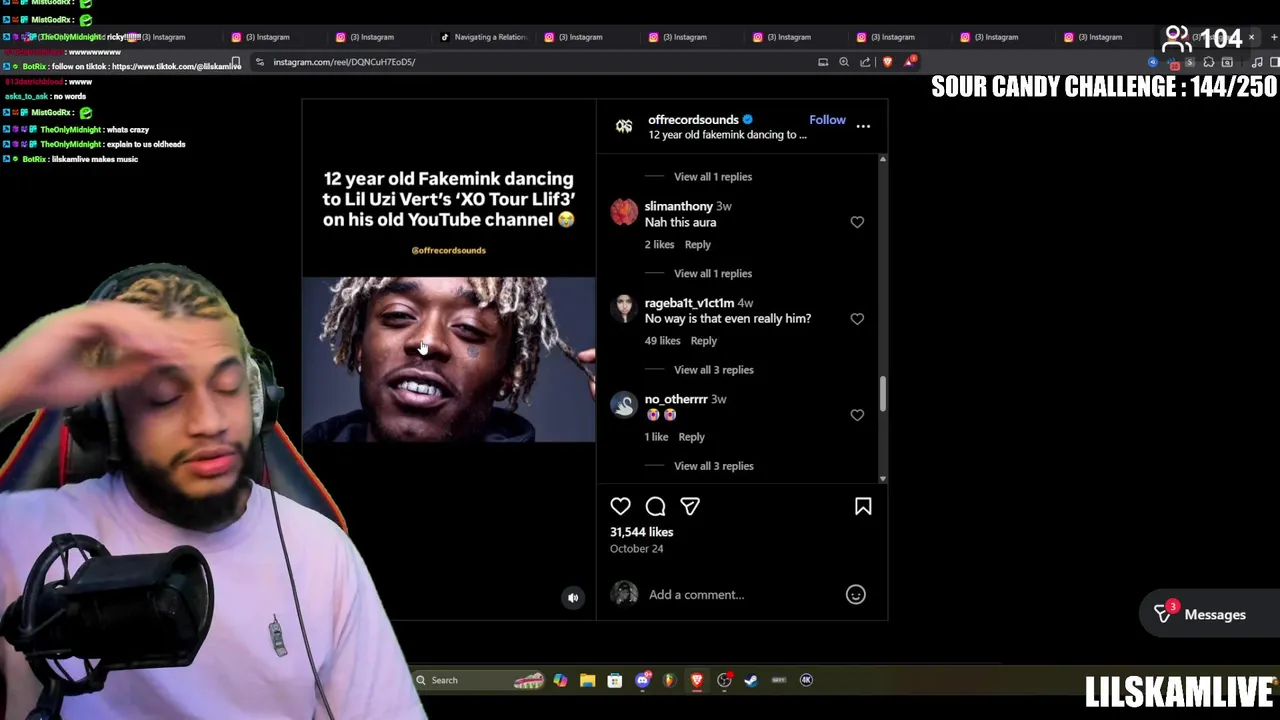Open the 4K app icon in taskbar
The width and height of the screenshot is (1280, 720).
806,680
